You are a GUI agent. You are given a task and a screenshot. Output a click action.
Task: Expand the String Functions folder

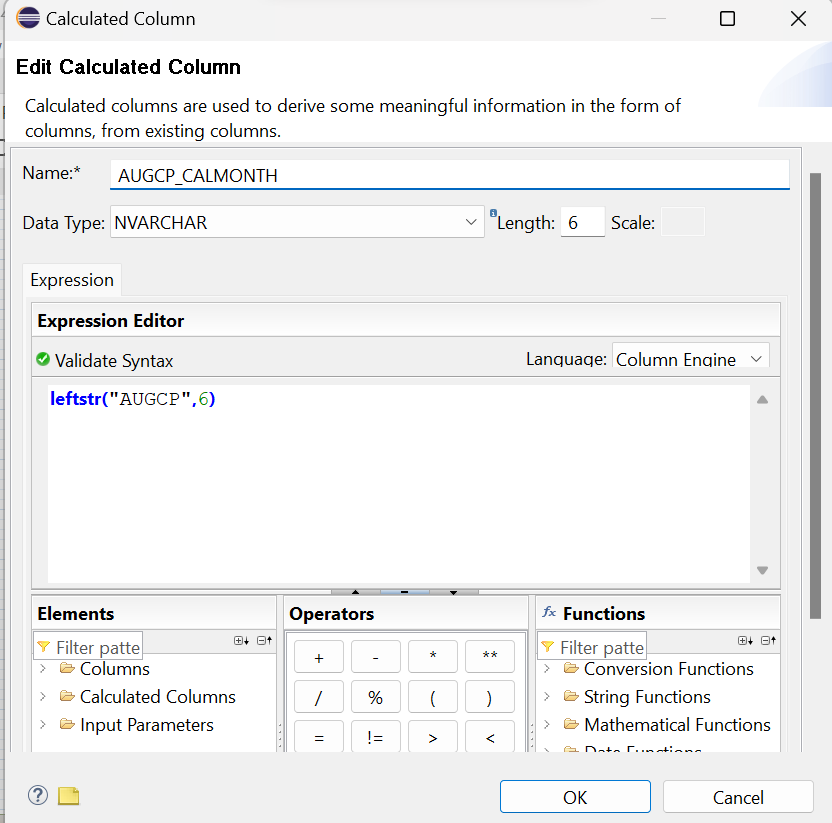click(547, 697)
